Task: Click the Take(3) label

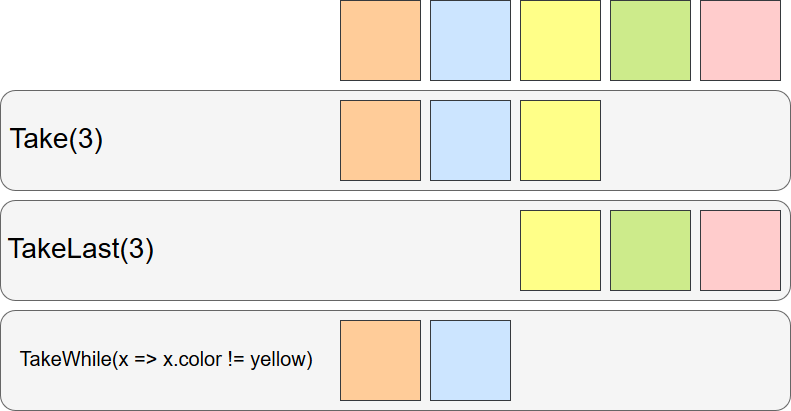Action: point(56,139)
